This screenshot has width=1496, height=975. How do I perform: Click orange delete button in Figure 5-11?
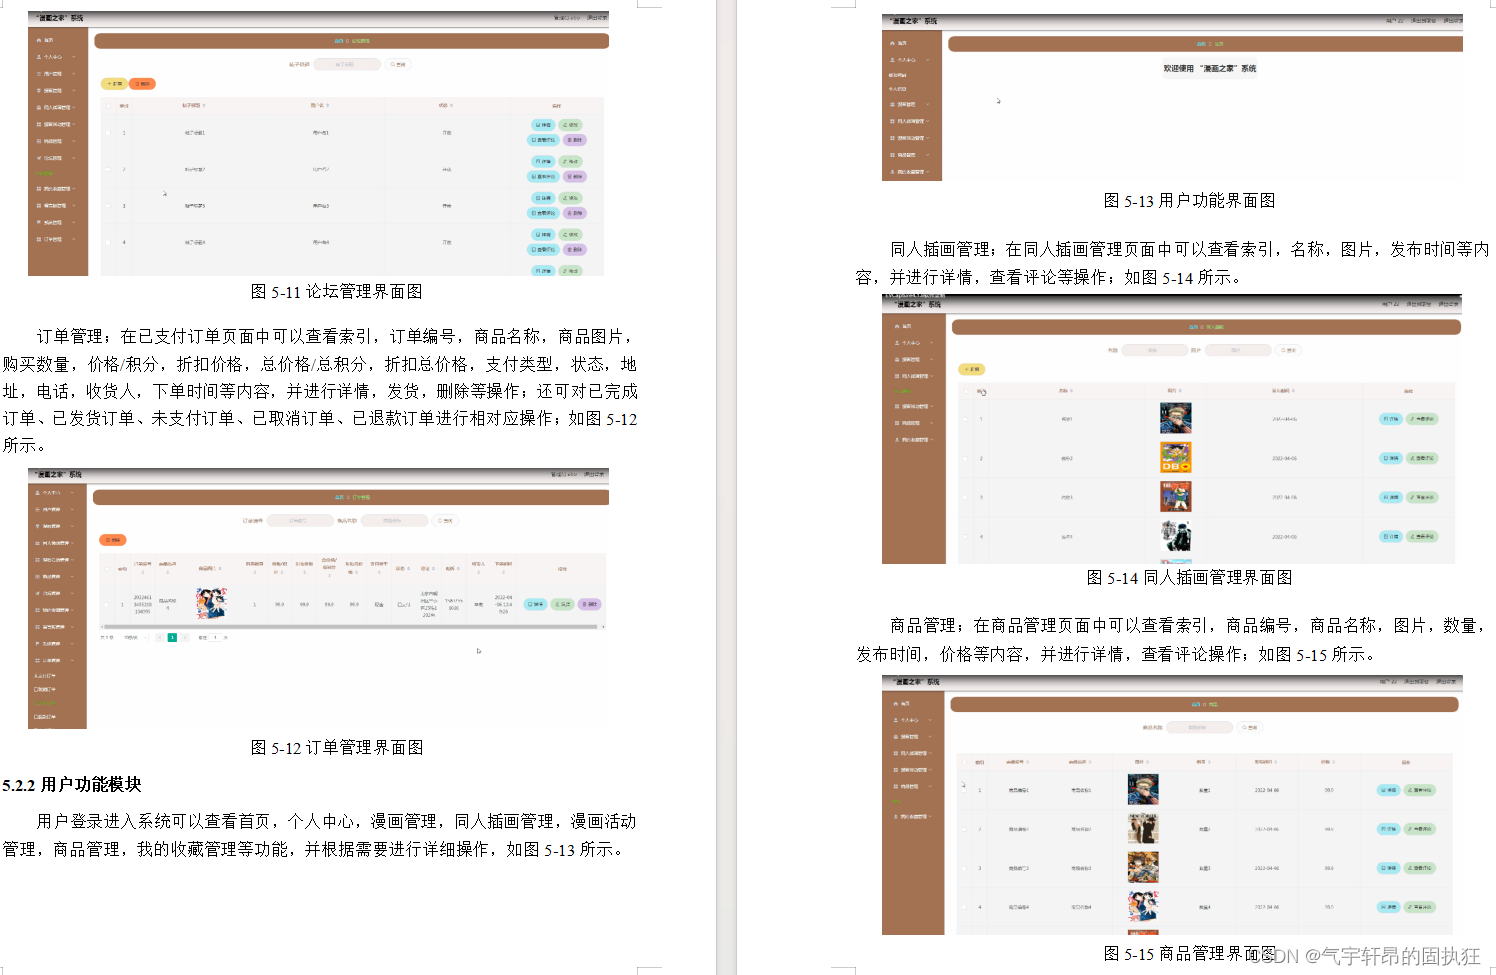tap(142, 84)
